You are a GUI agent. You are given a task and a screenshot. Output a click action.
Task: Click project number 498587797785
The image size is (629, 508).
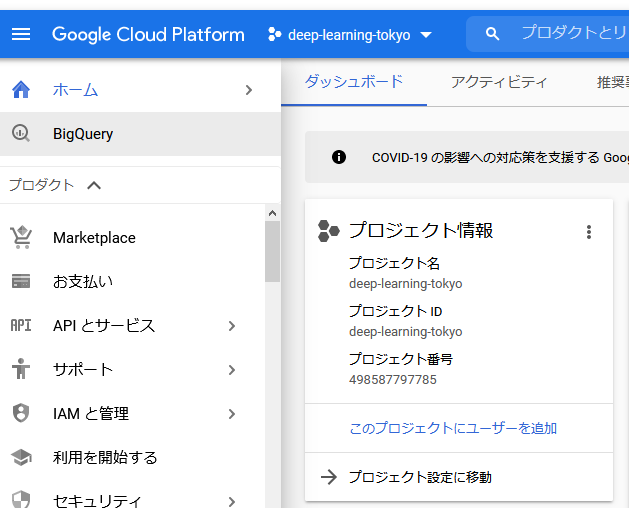click(x=393, y=380)
